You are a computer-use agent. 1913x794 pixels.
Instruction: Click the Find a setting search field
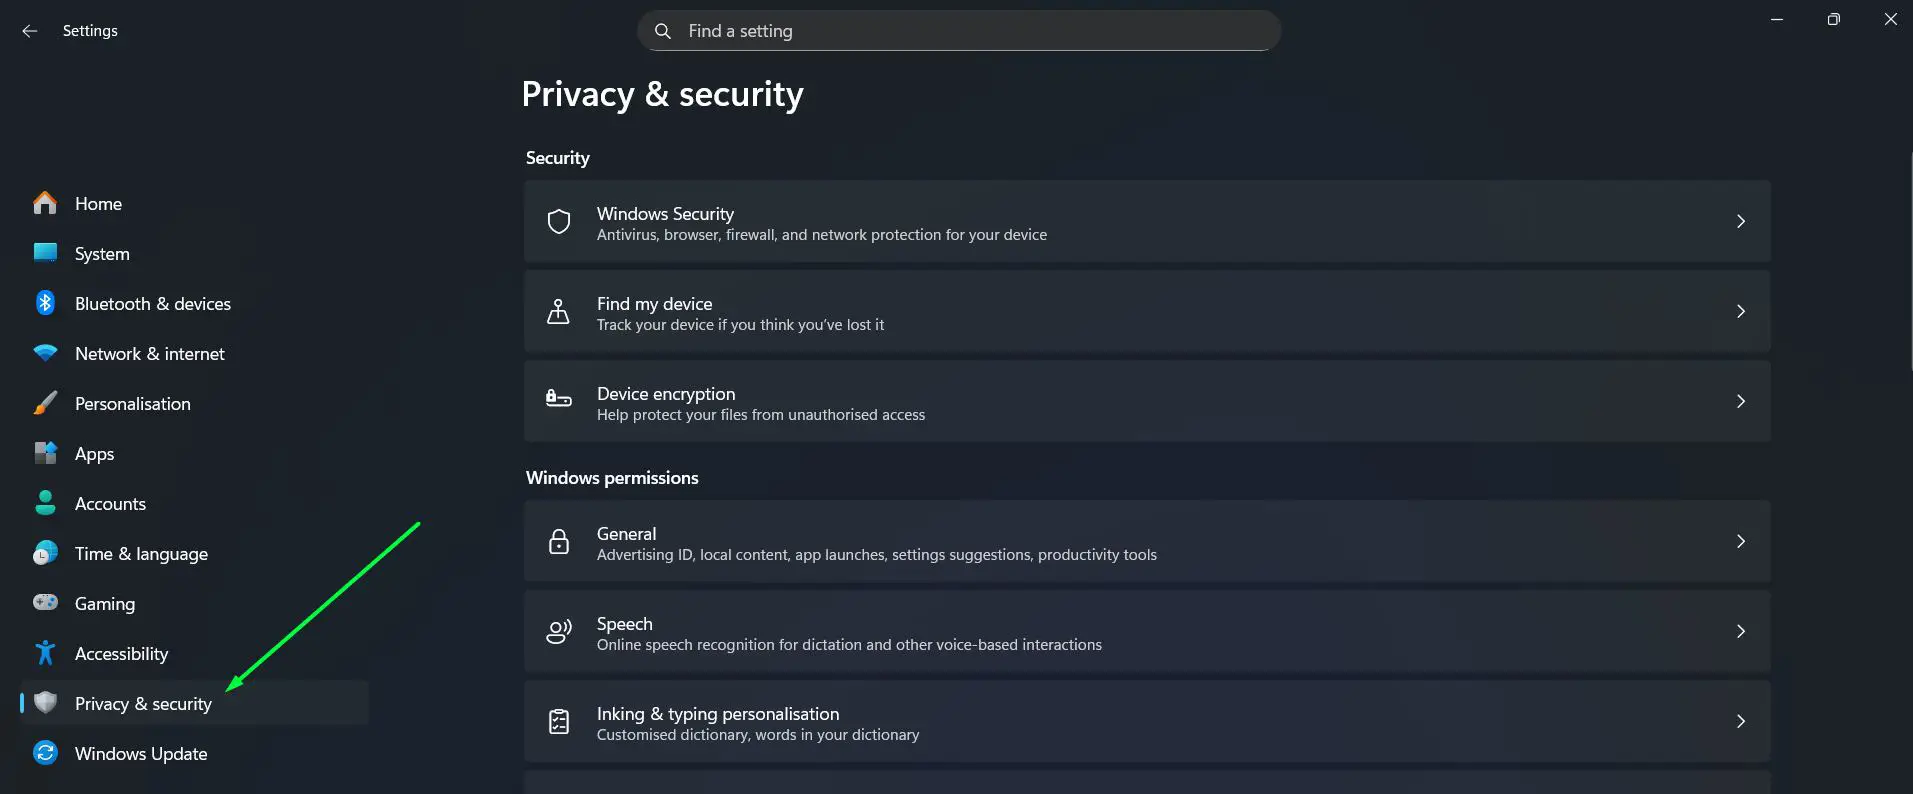pyautogui.click(x=957, y=31)
